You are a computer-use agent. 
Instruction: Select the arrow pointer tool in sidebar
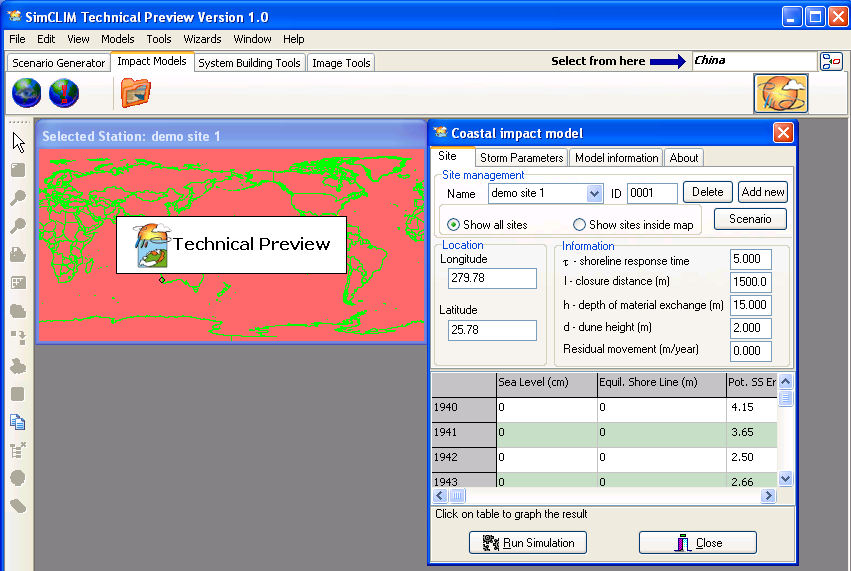pos(18,143)
